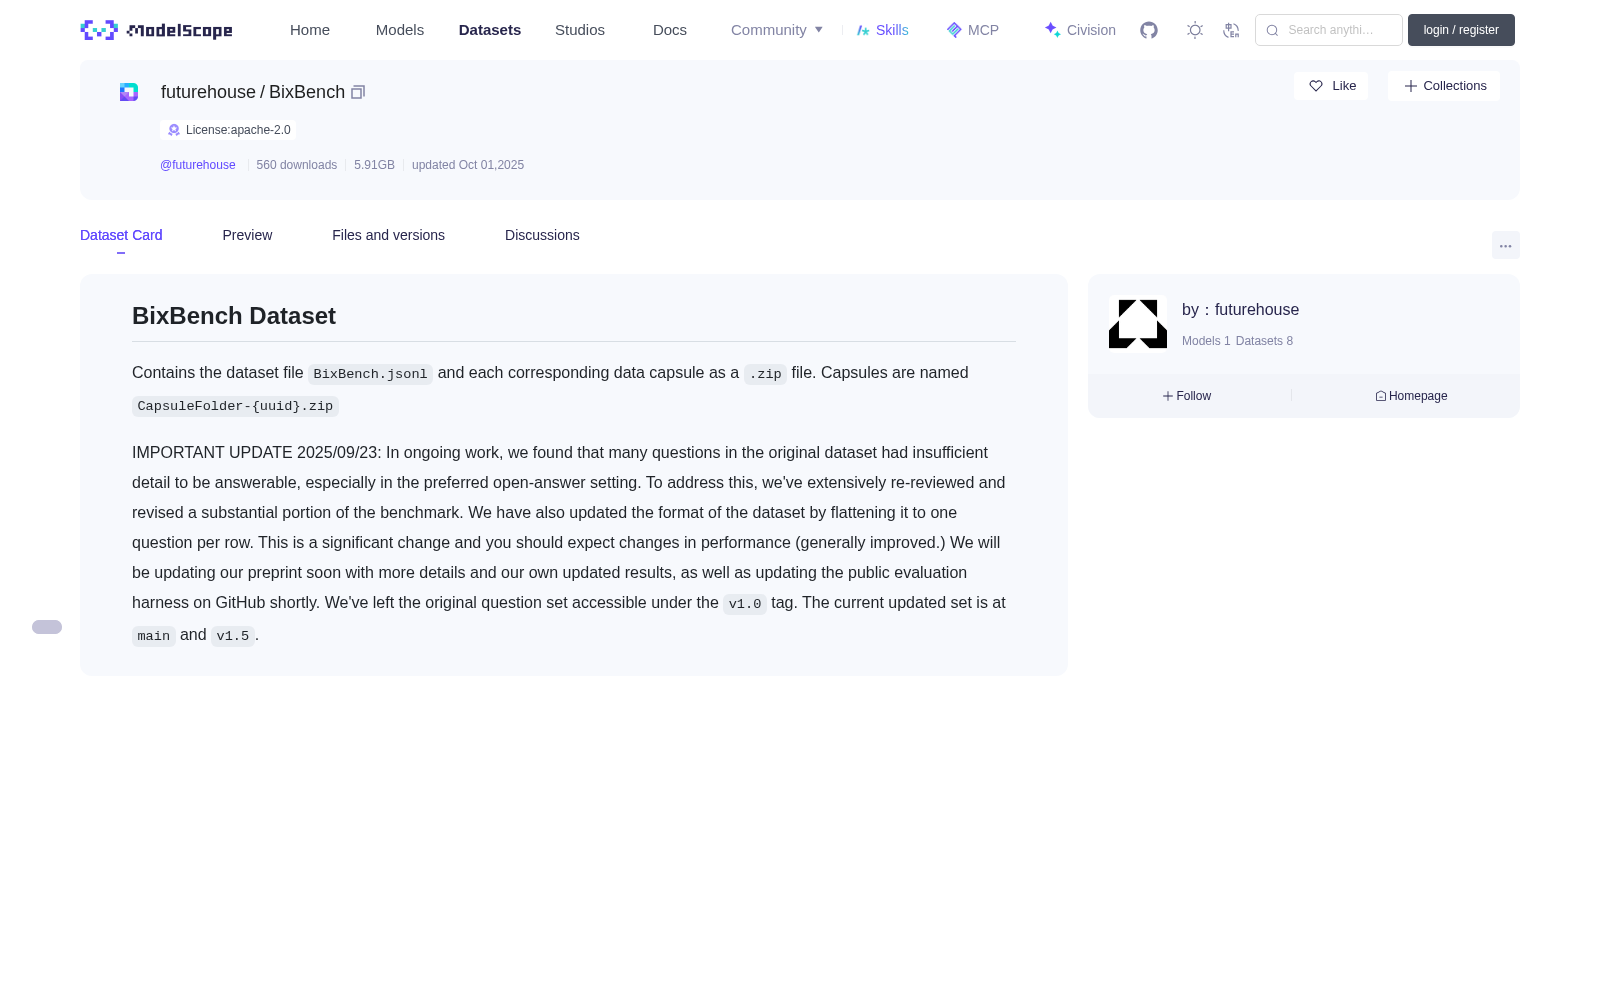This screenshot has height=1000, width=1600.
Task: Click the 'v1.5' code text
Action: tap(233, 636)
